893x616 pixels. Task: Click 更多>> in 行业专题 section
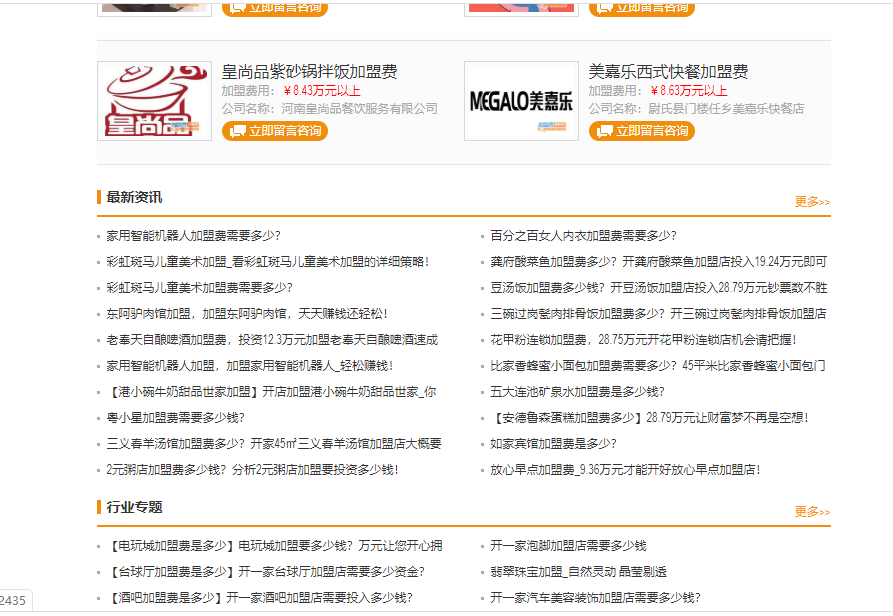(812, 512)
